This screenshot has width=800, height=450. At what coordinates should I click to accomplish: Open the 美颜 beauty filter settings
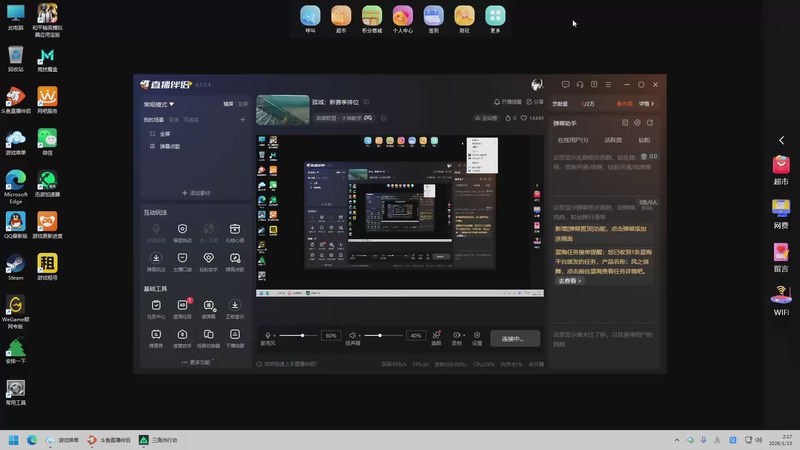point(436,338)
